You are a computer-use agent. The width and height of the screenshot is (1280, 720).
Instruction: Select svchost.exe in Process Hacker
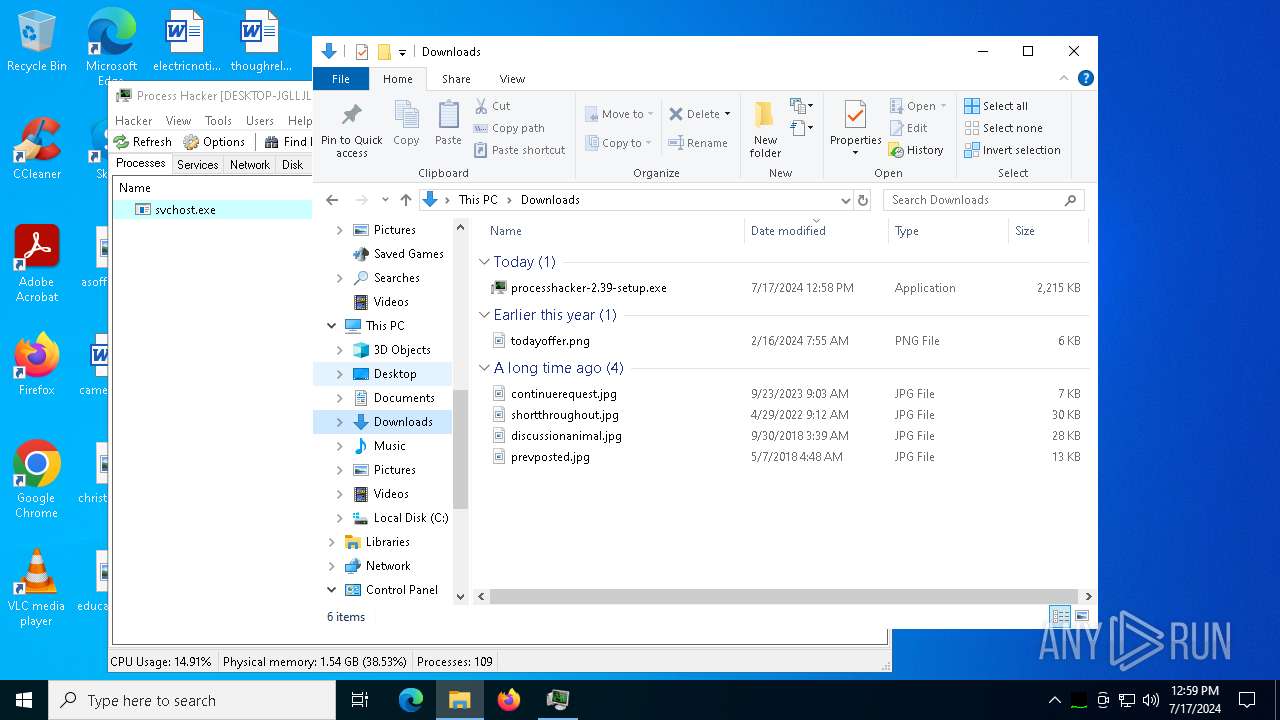click(185, 210)
